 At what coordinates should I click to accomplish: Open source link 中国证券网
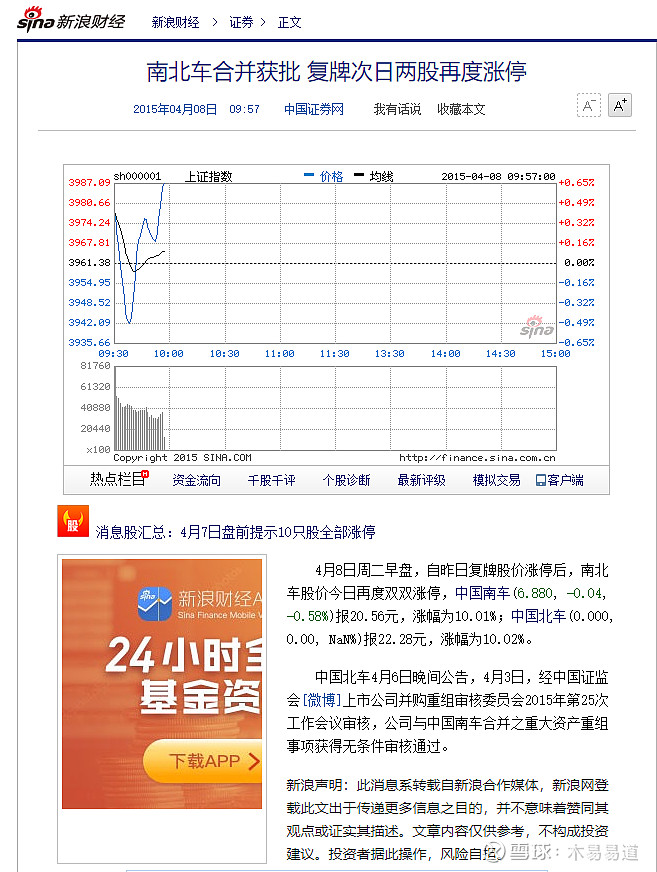pos(314,109)
